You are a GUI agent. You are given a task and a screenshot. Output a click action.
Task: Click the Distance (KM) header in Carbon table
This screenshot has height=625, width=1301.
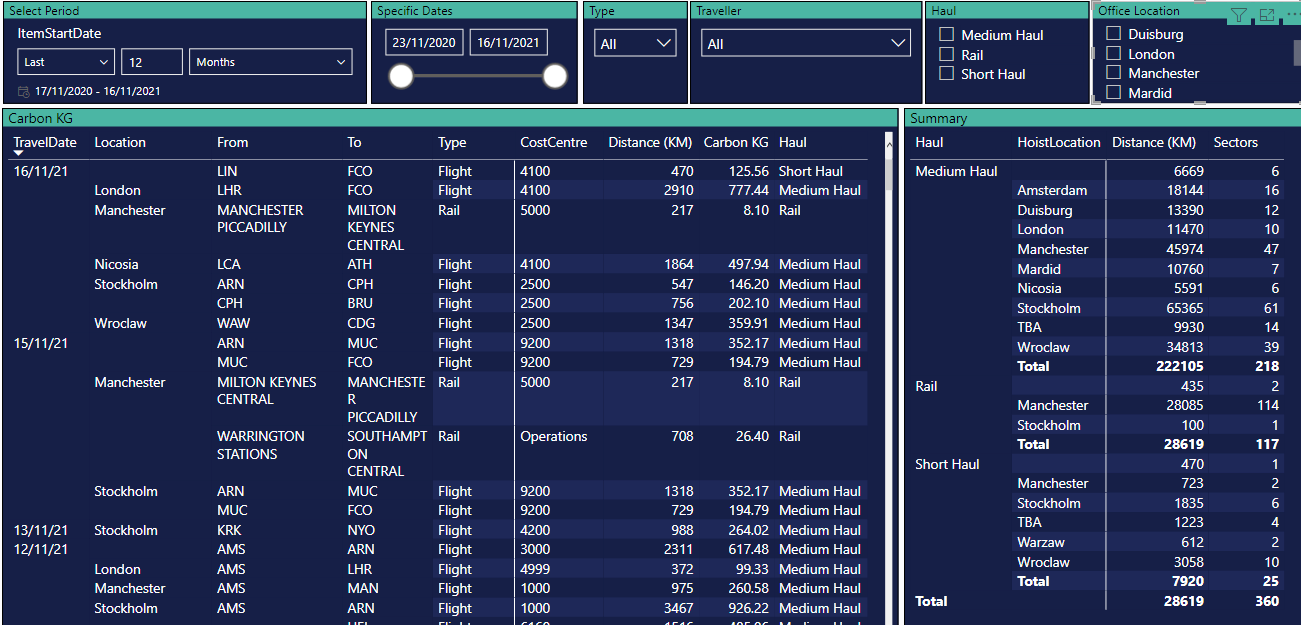650,142
